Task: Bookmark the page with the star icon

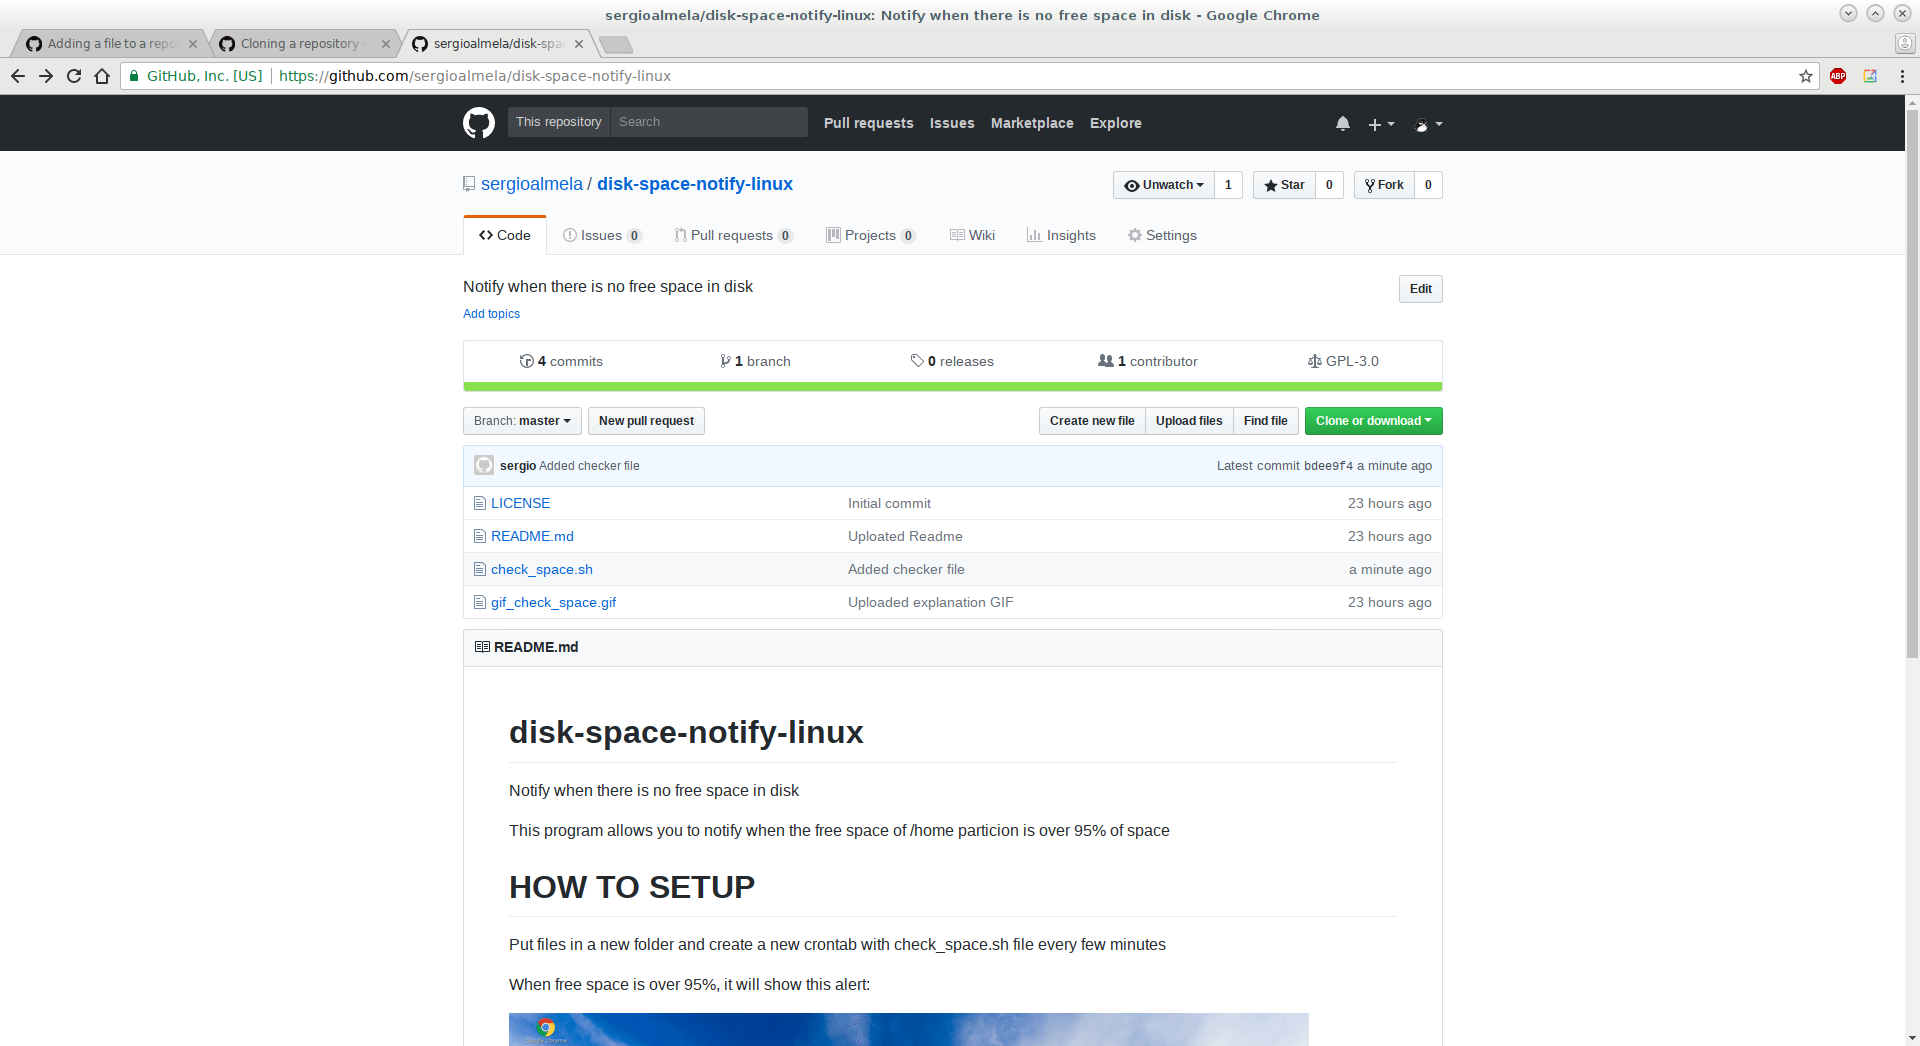Action: [x=1805, y=76]
